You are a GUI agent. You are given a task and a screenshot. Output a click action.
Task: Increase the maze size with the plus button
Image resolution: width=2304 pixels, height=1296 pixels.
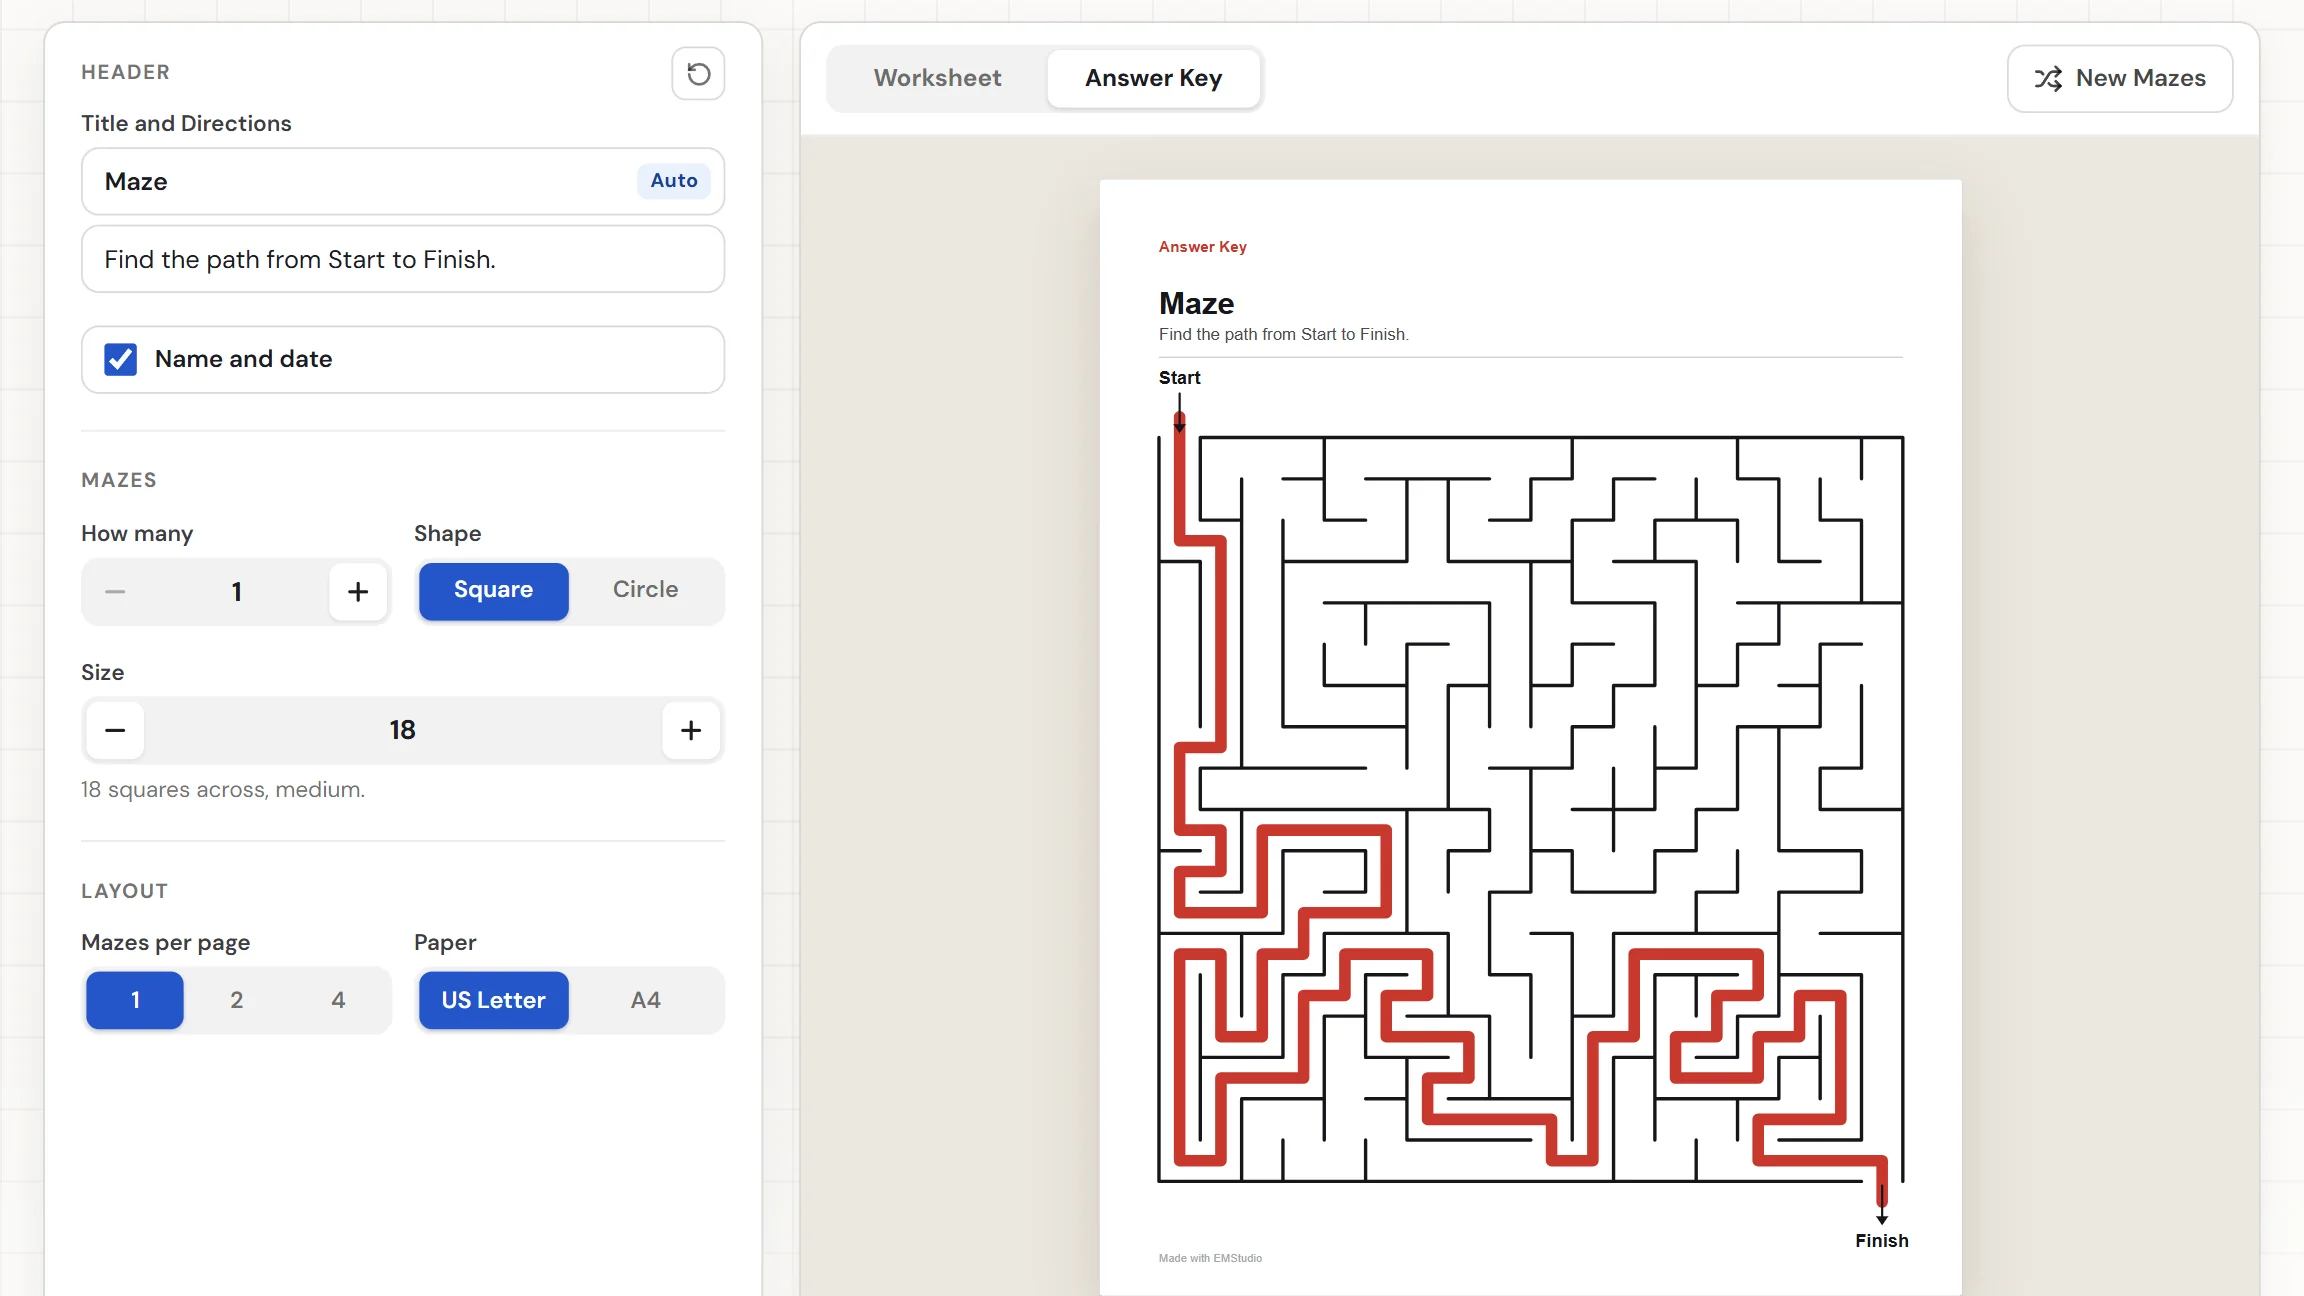tap(691, 730)
